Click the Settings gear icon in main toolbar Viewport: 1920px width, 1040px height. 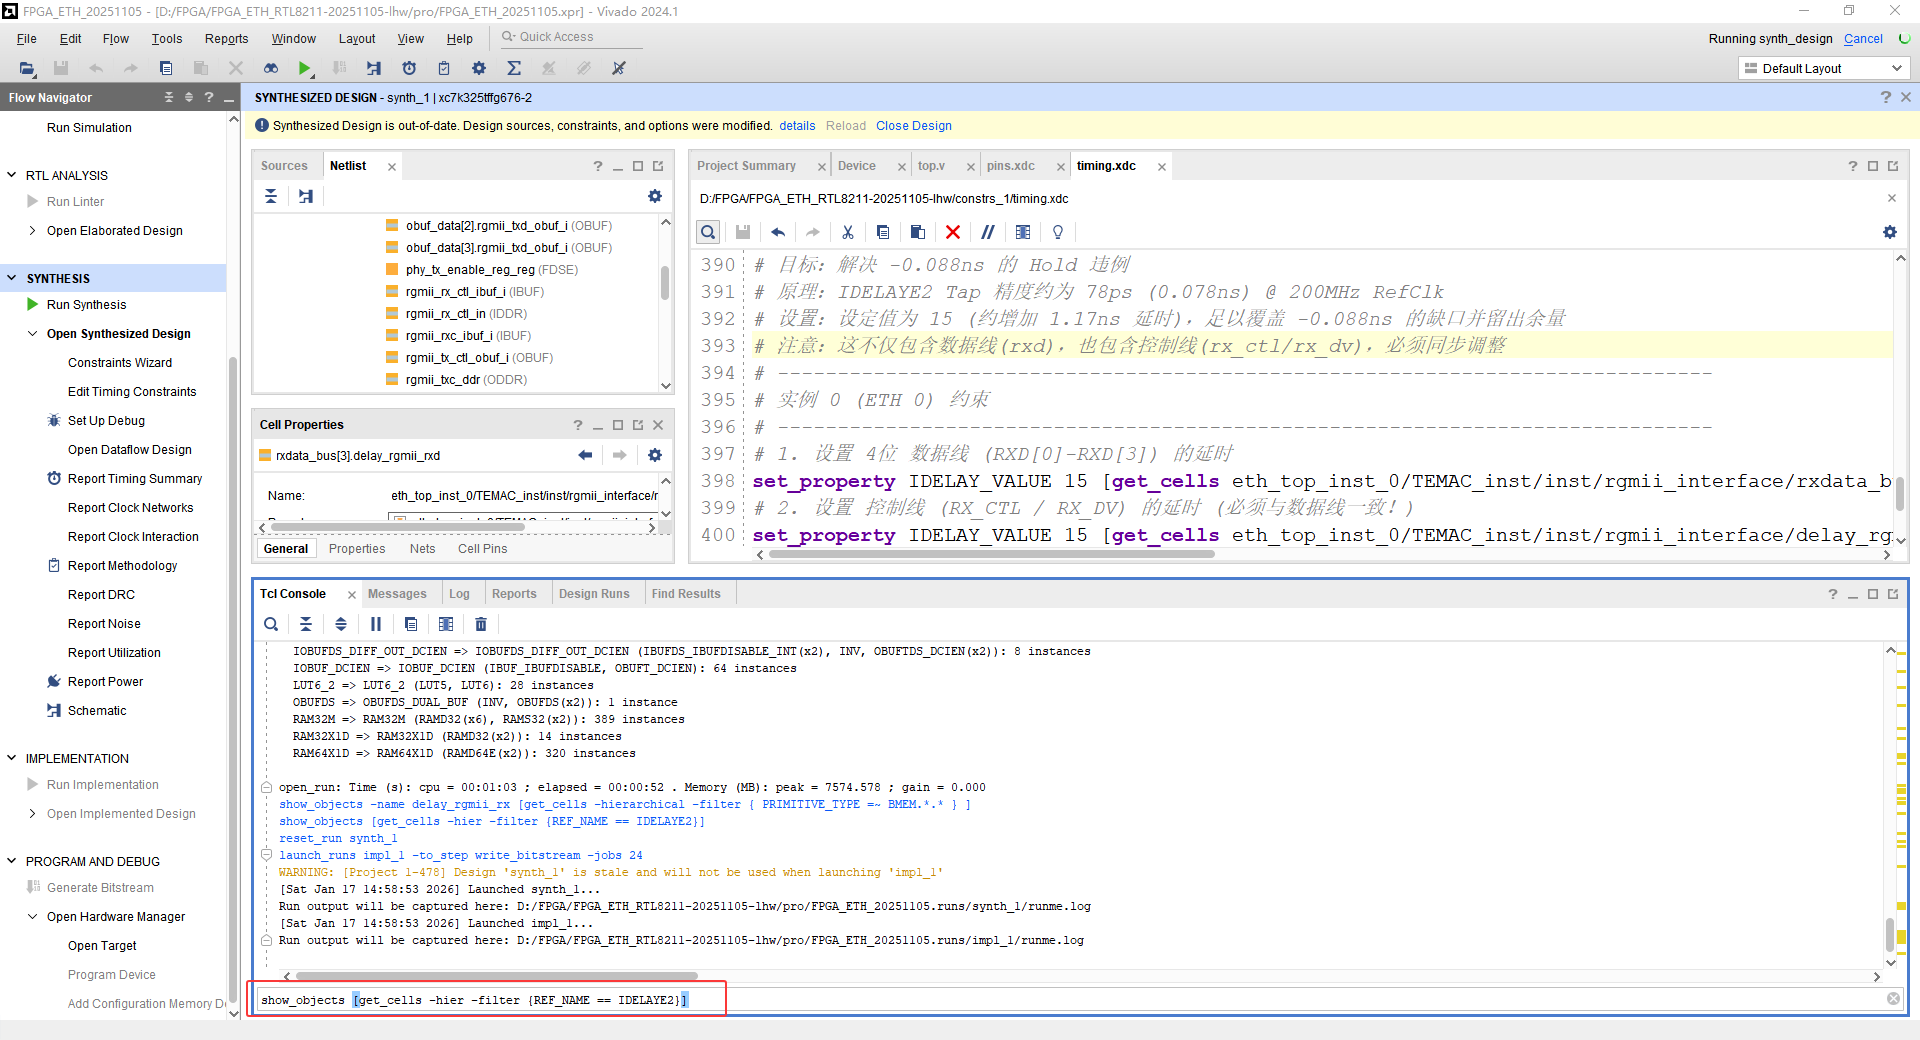tap(479, 68)
